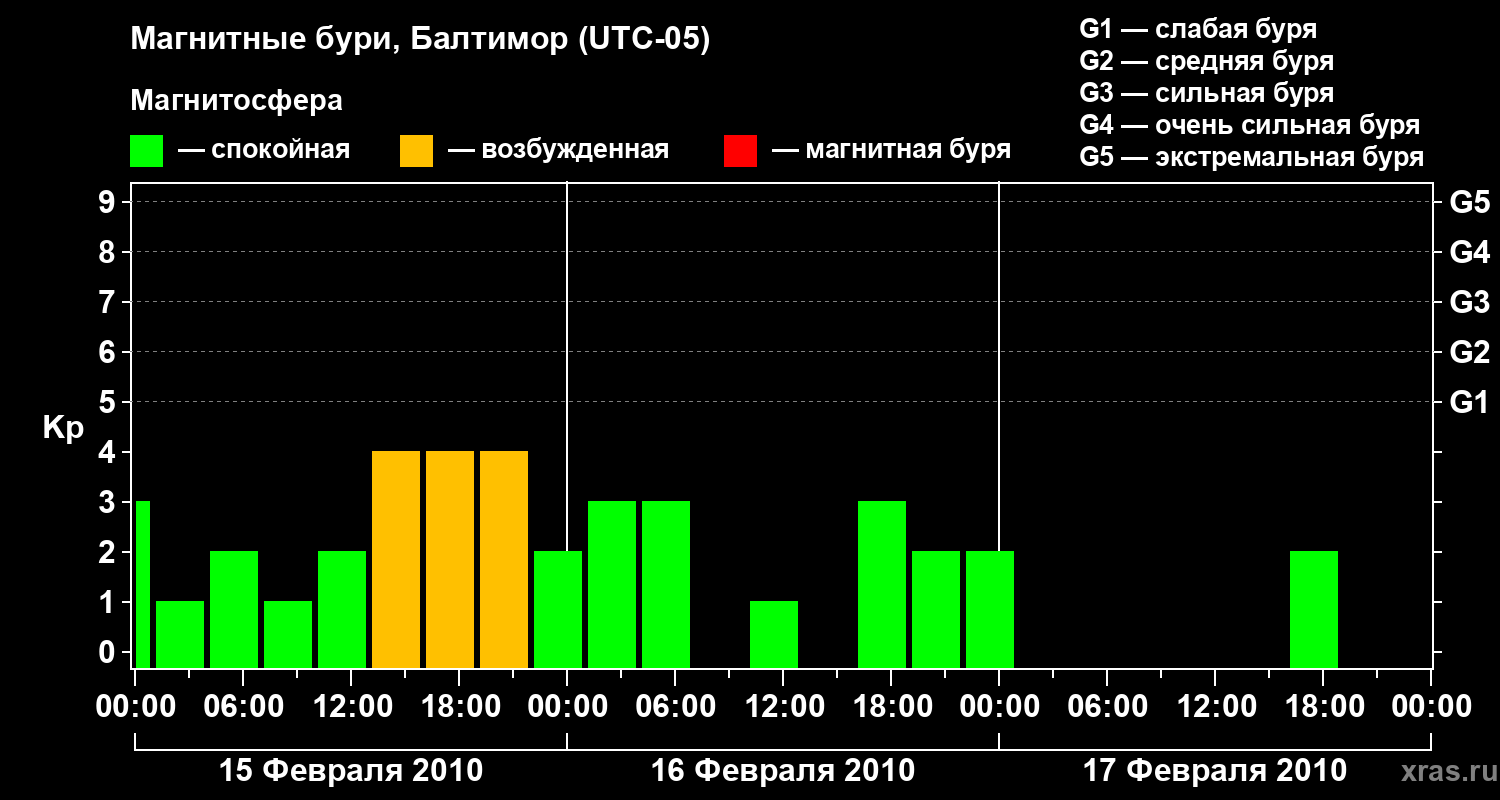
Task: Click the green Kp 2 bar at 06:00 on 15 February
Action: (234, 609)
